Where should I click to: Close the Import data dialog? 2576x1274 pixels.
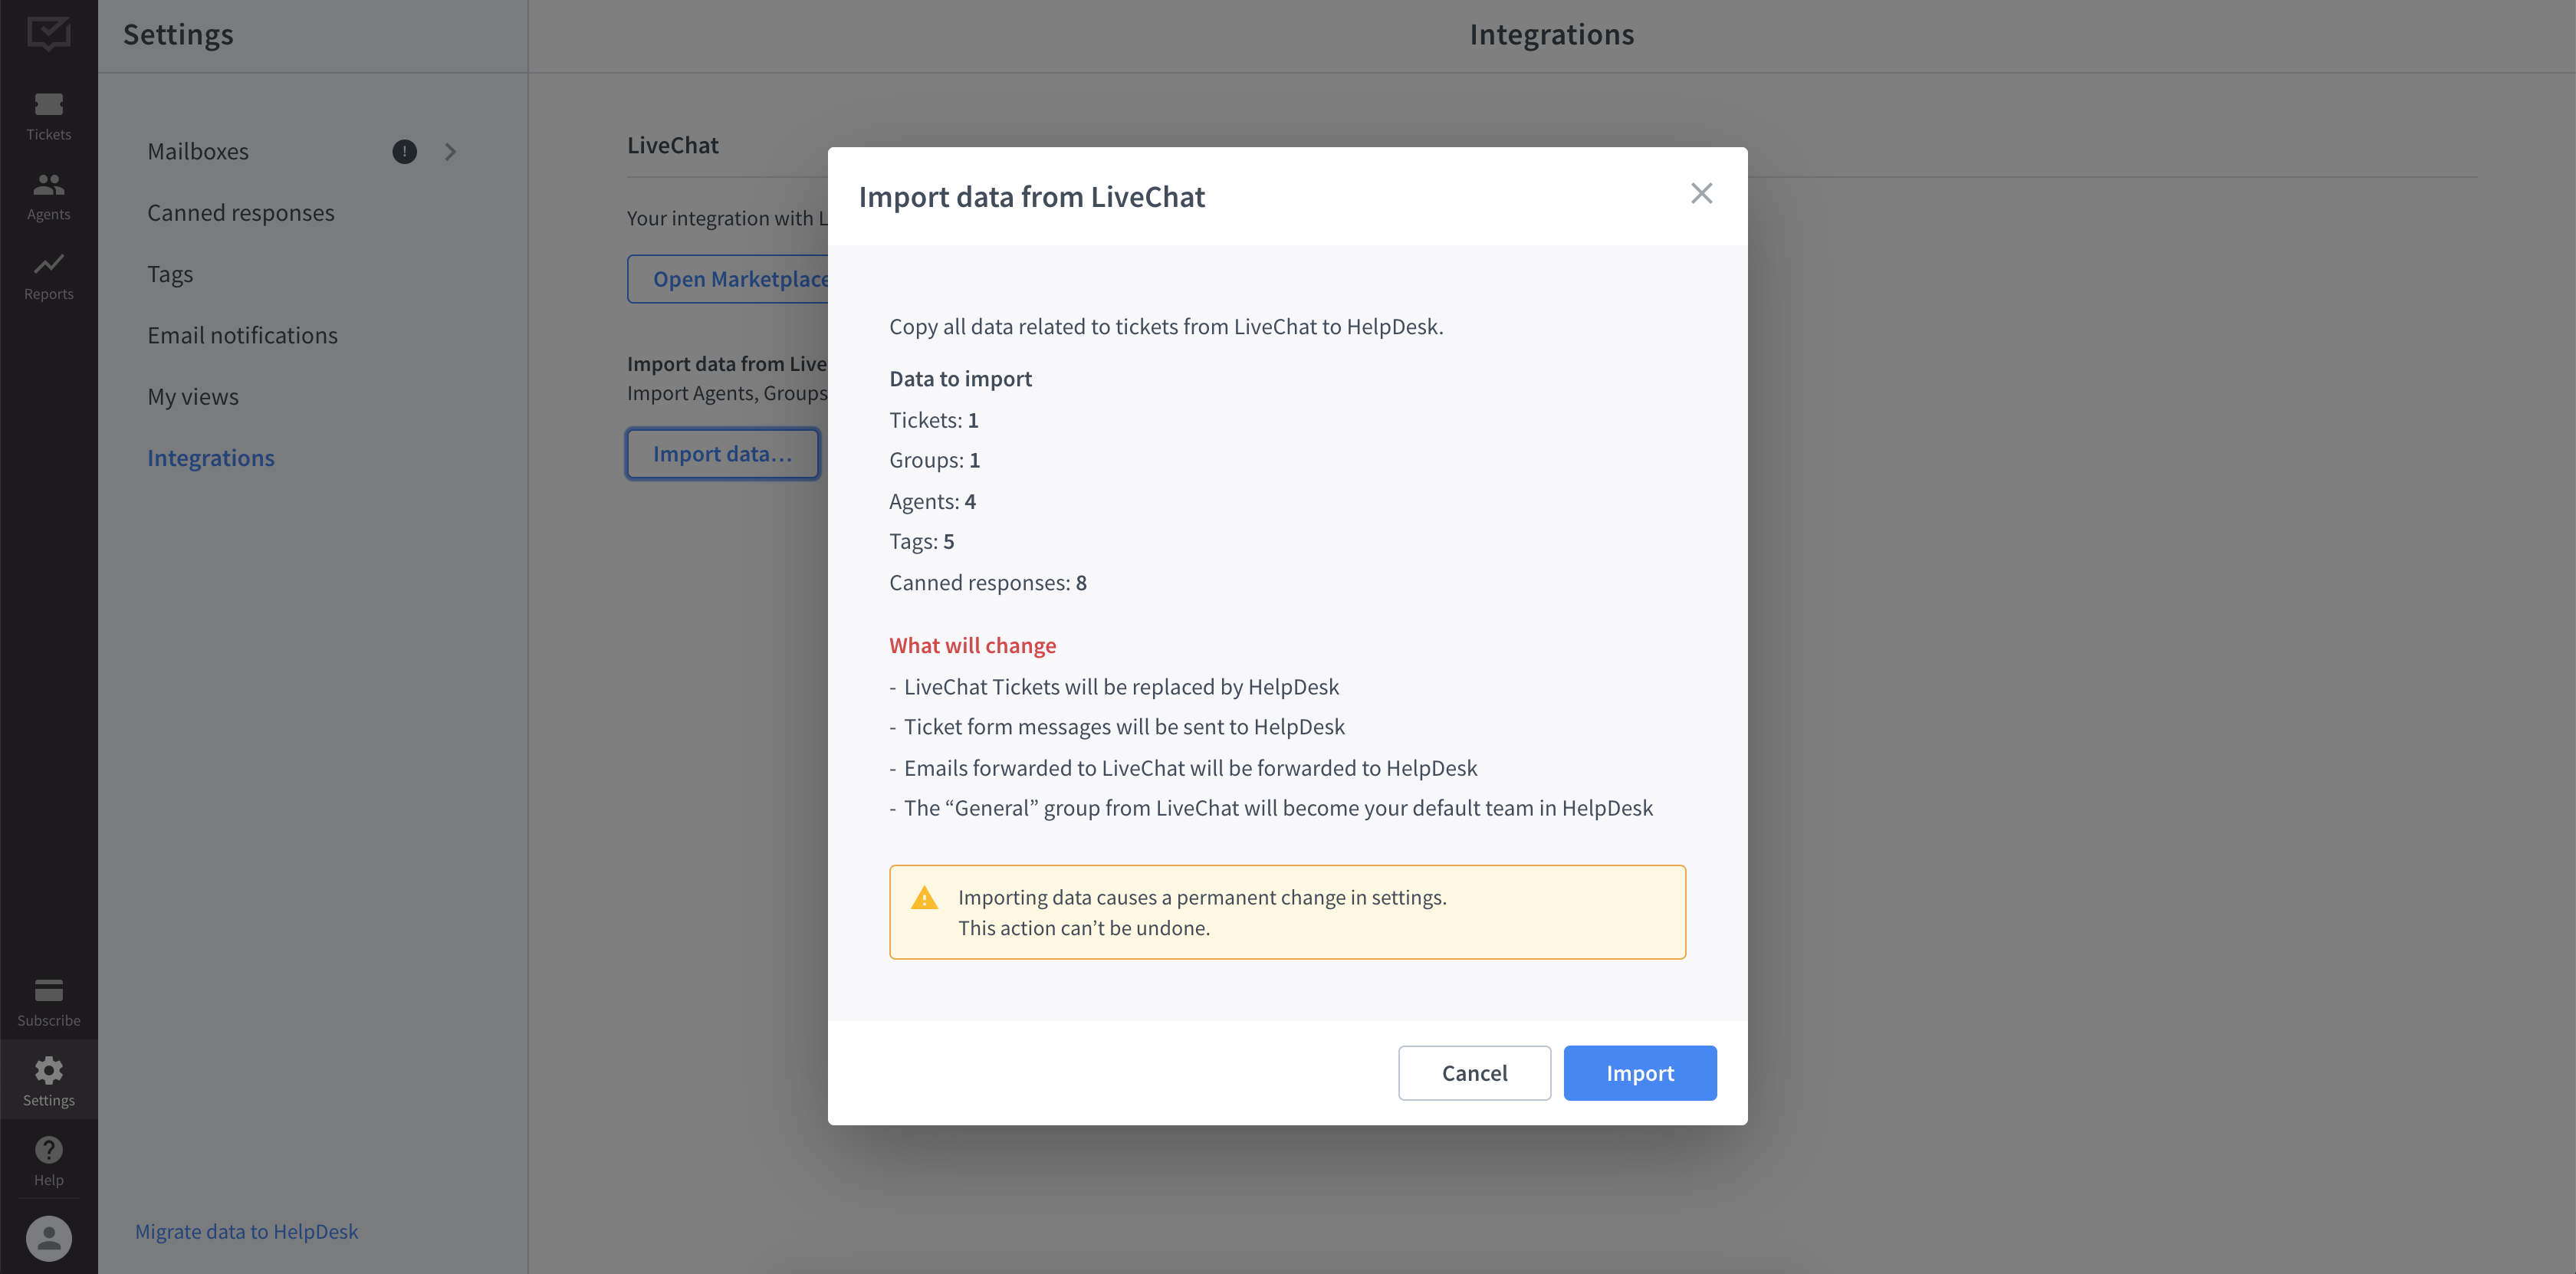click(x=1702, y=192)
